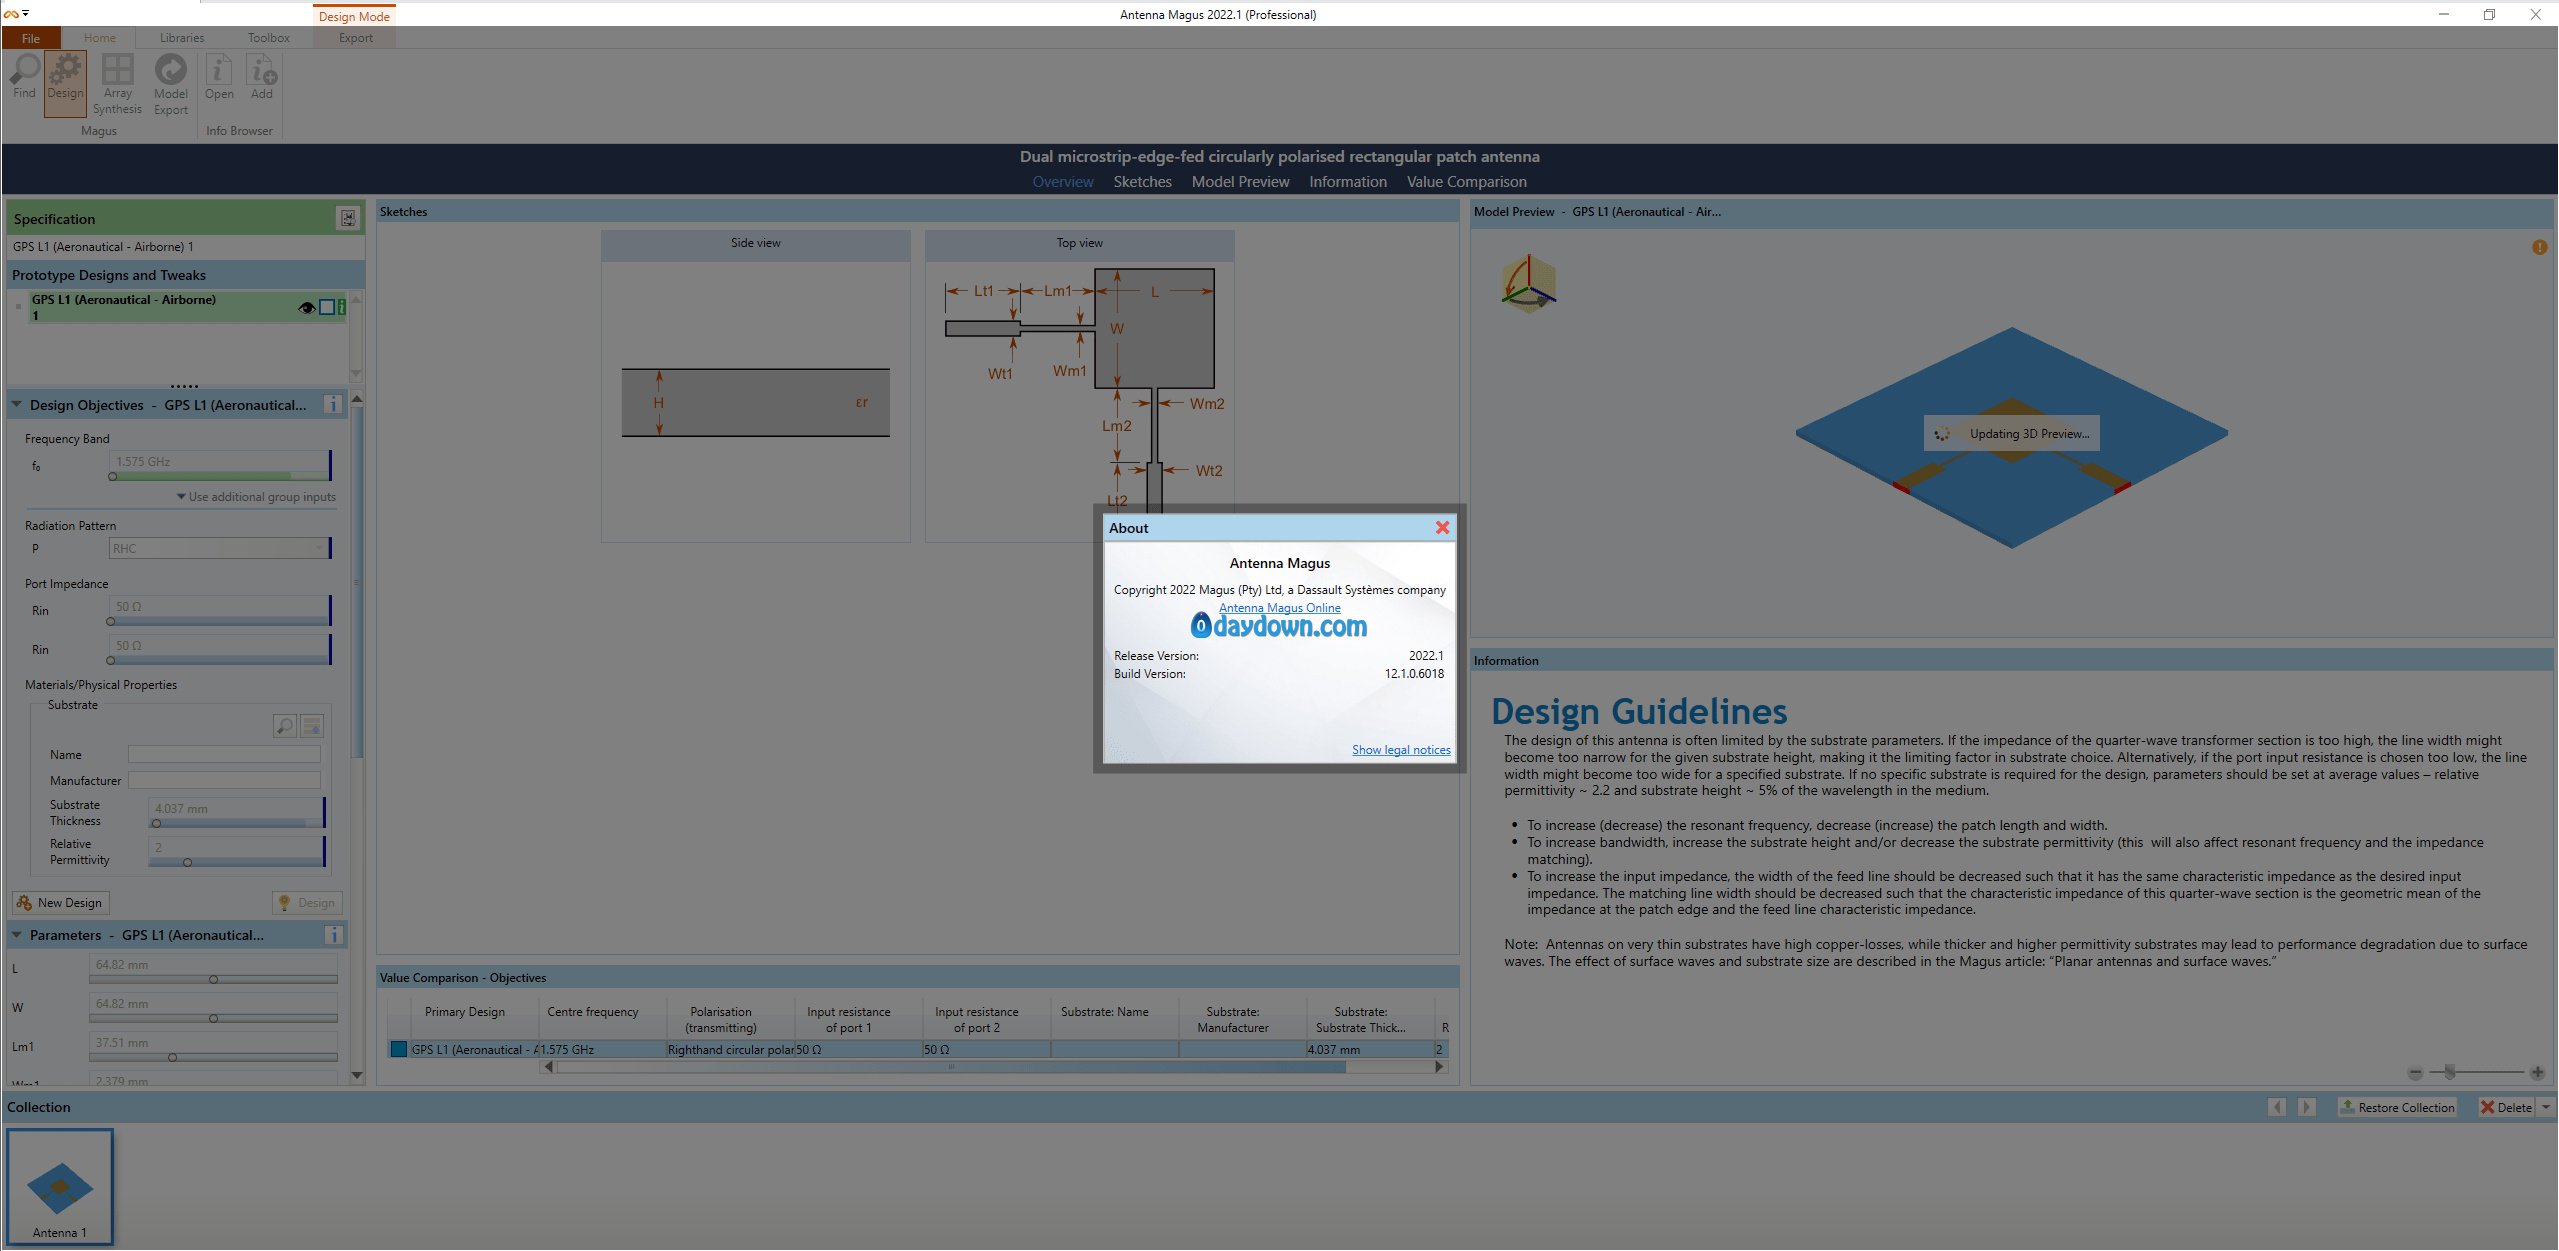This screenshot has height=1251, width=2559.
Task: Select the Sketches view tab
Action: coord(1143,182)
